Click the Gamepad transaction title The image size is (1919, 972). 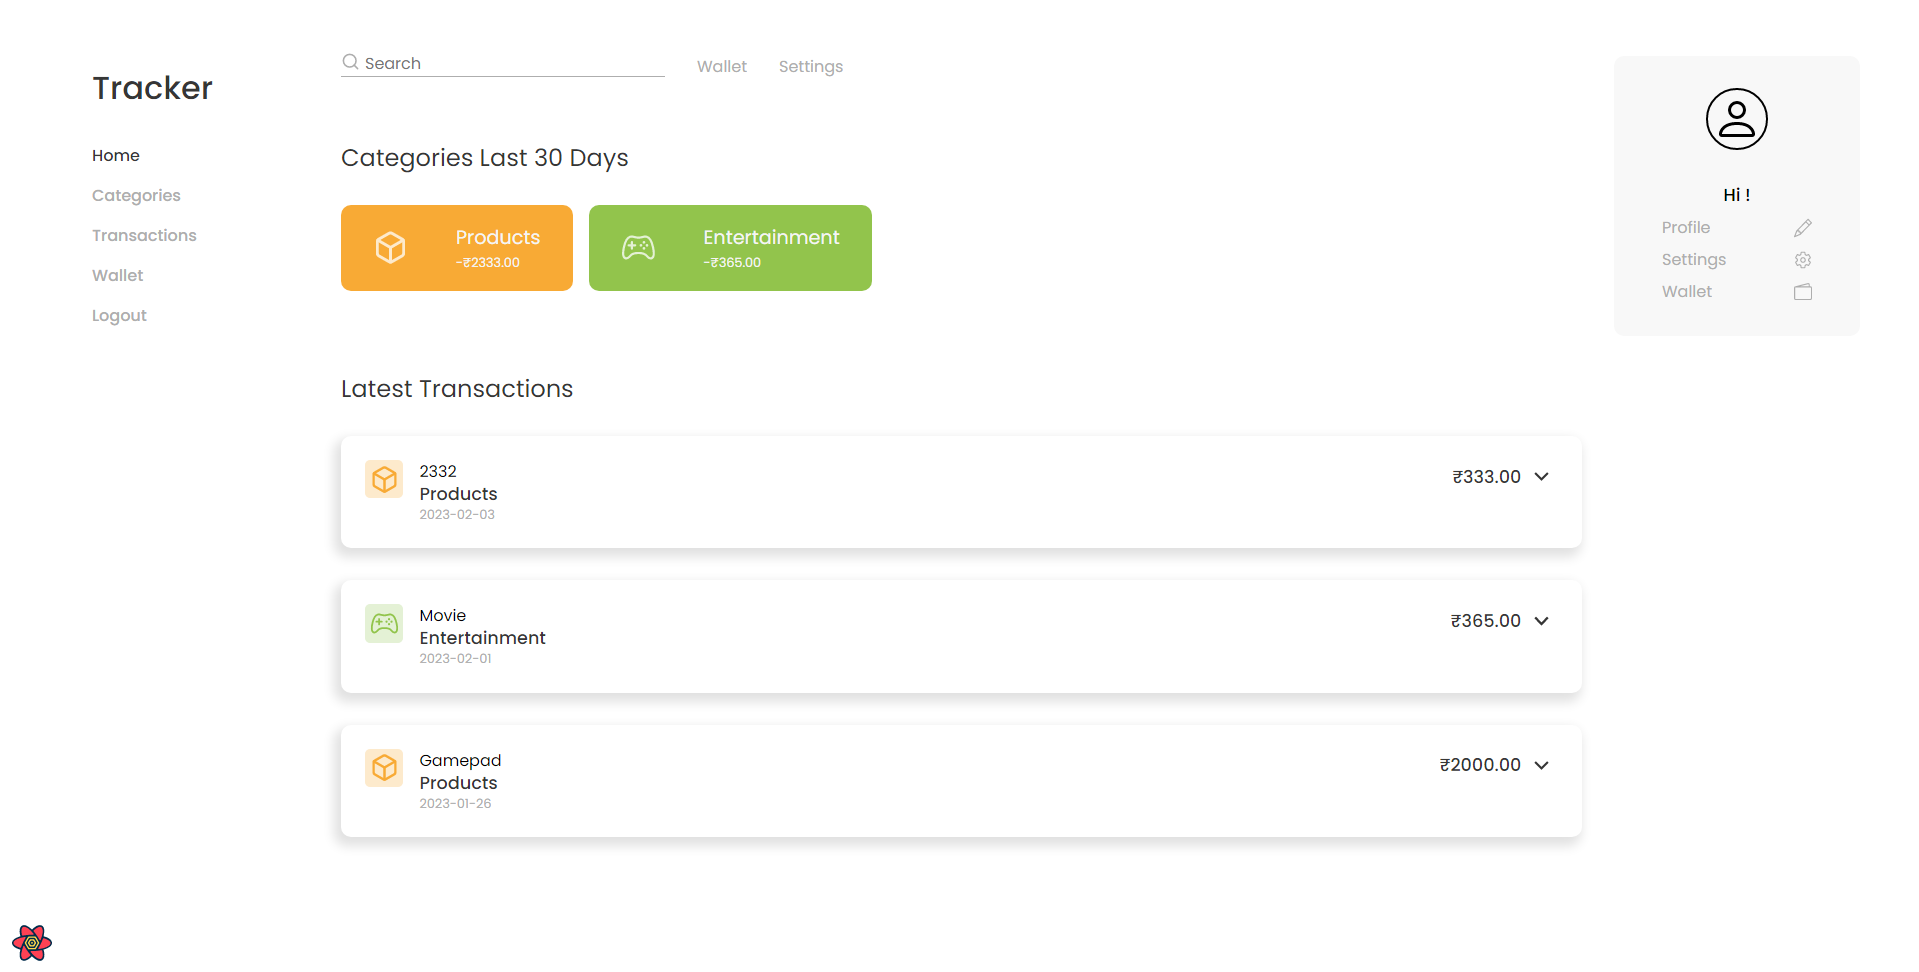click(x=460, y=760)
